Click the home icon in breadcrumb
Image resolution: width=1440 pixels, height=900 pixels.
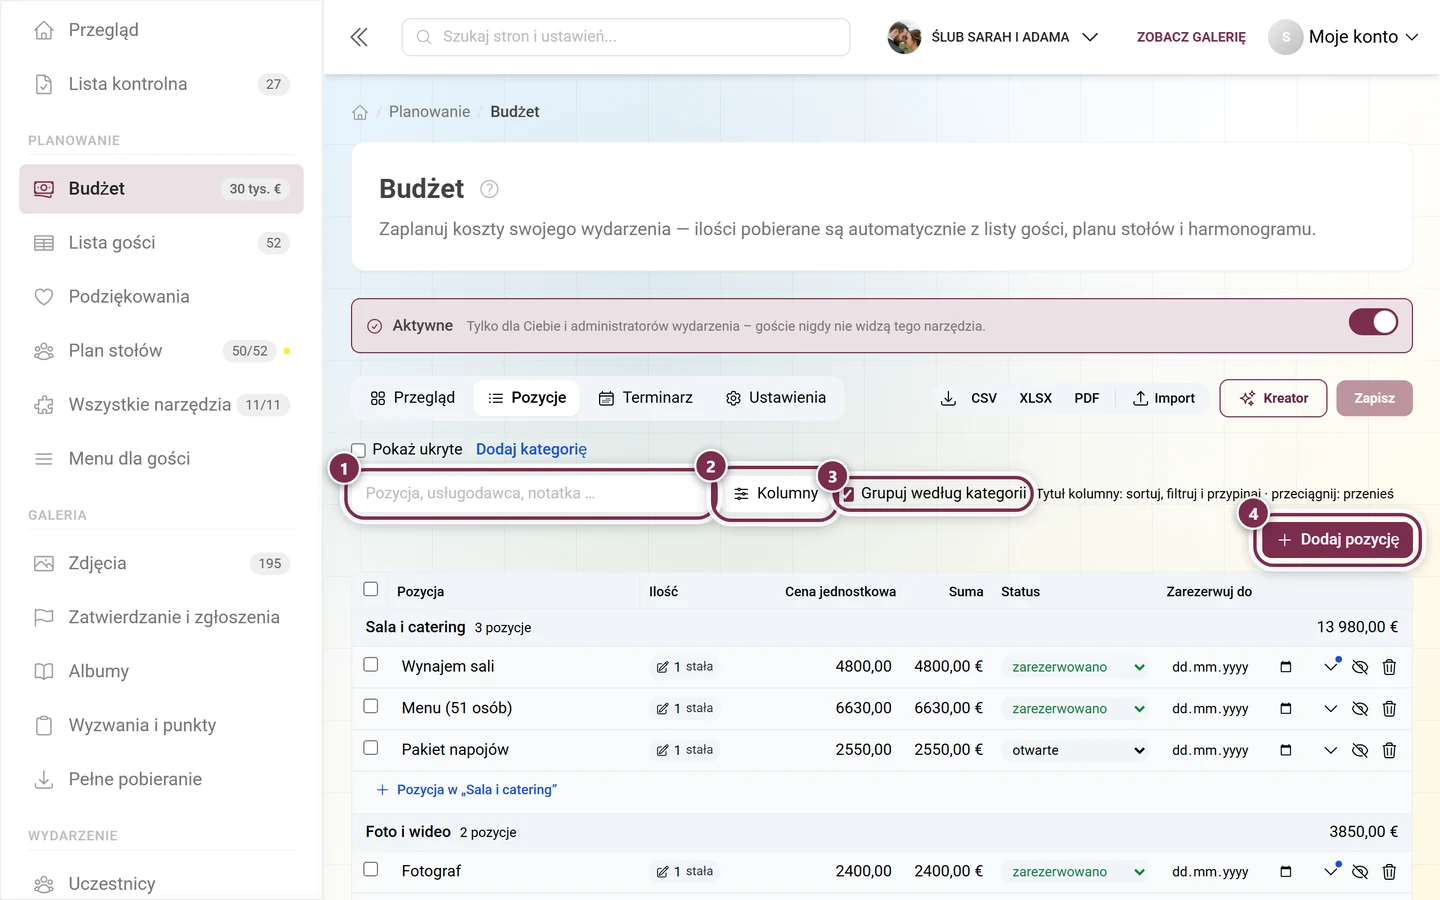360,112
